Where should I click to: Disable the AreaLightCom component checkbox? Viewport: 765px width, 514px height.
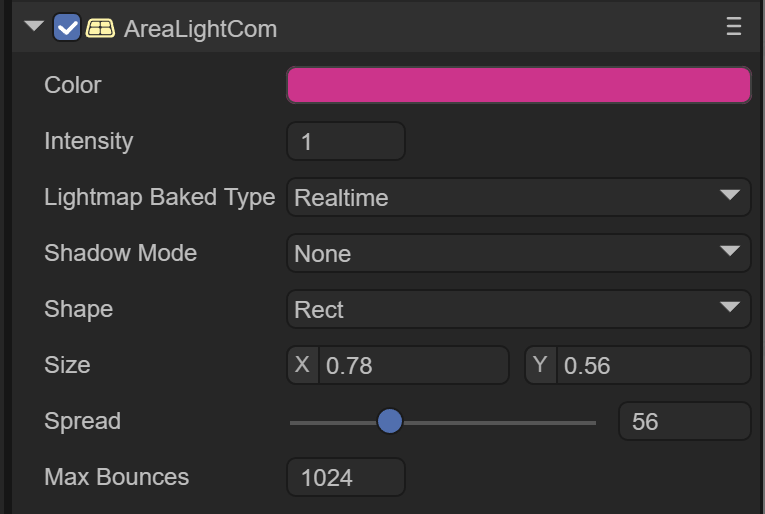(67, 28)
